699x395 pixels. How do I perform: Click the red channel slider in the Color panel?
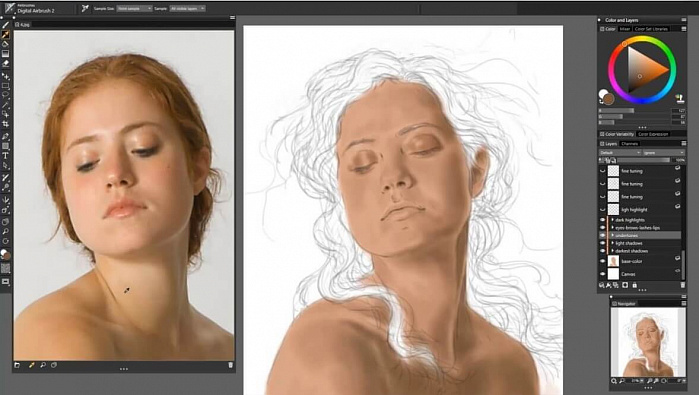635,111
